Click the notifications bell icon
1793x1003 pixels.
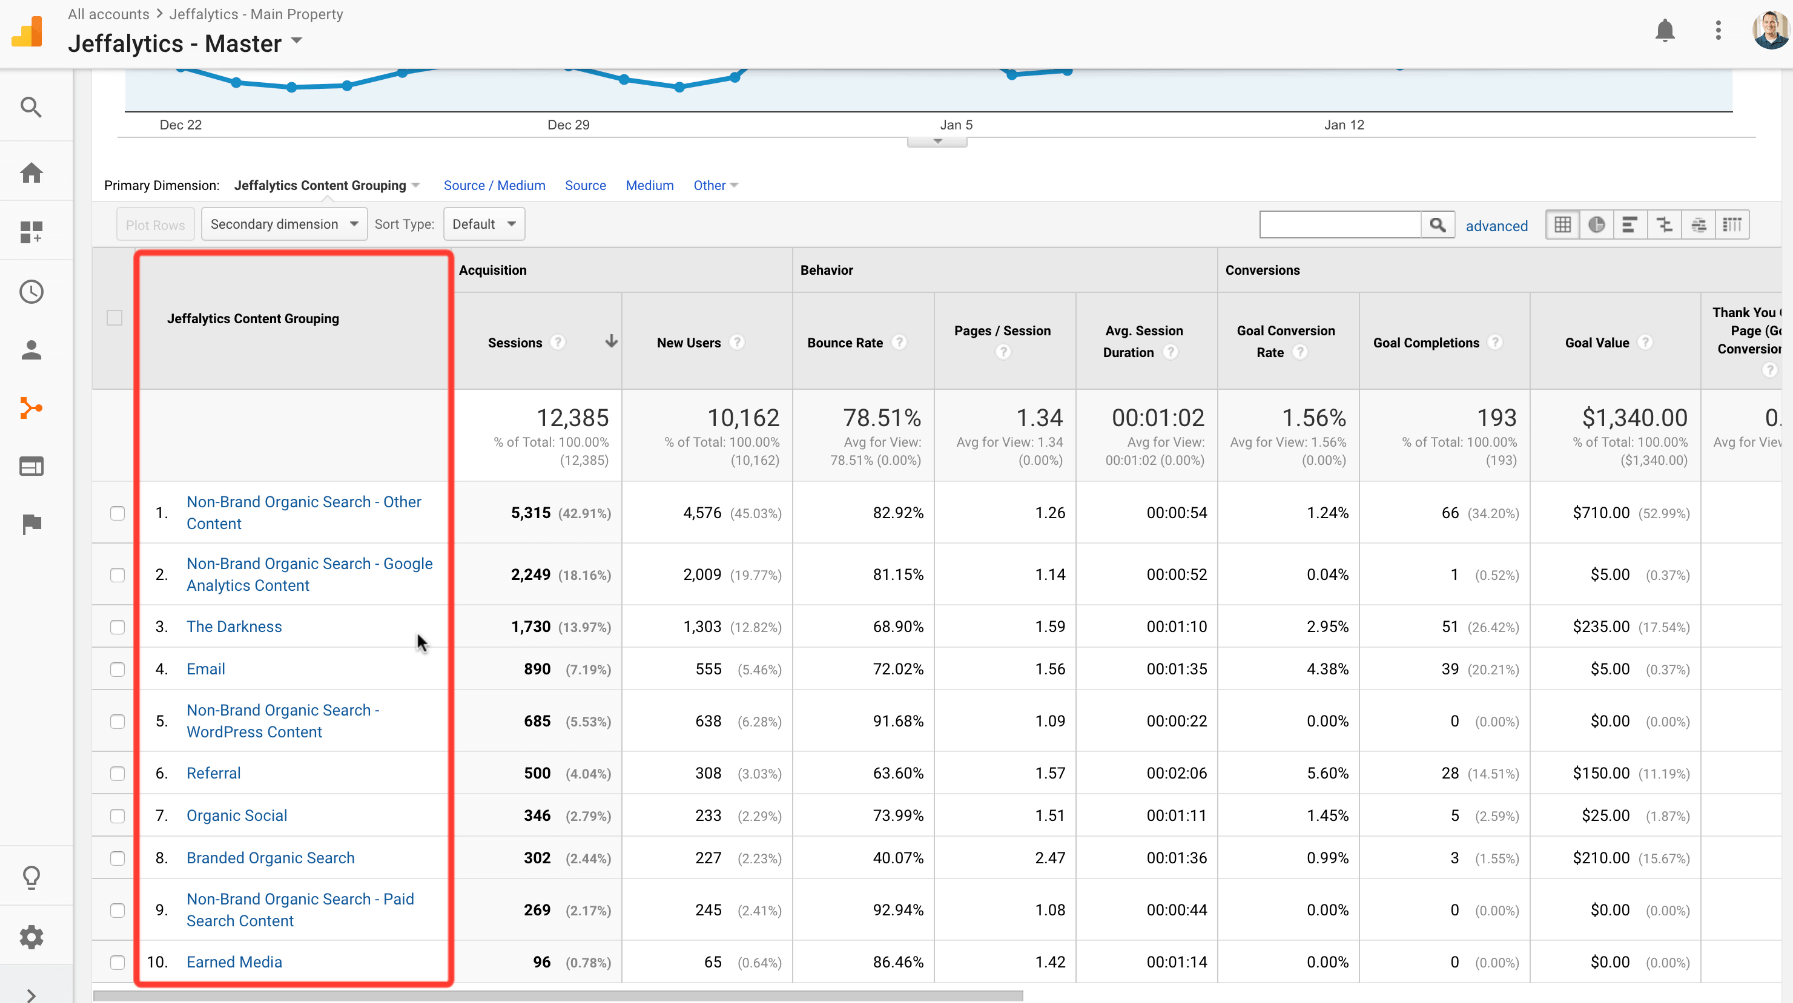coord(1665,31)
